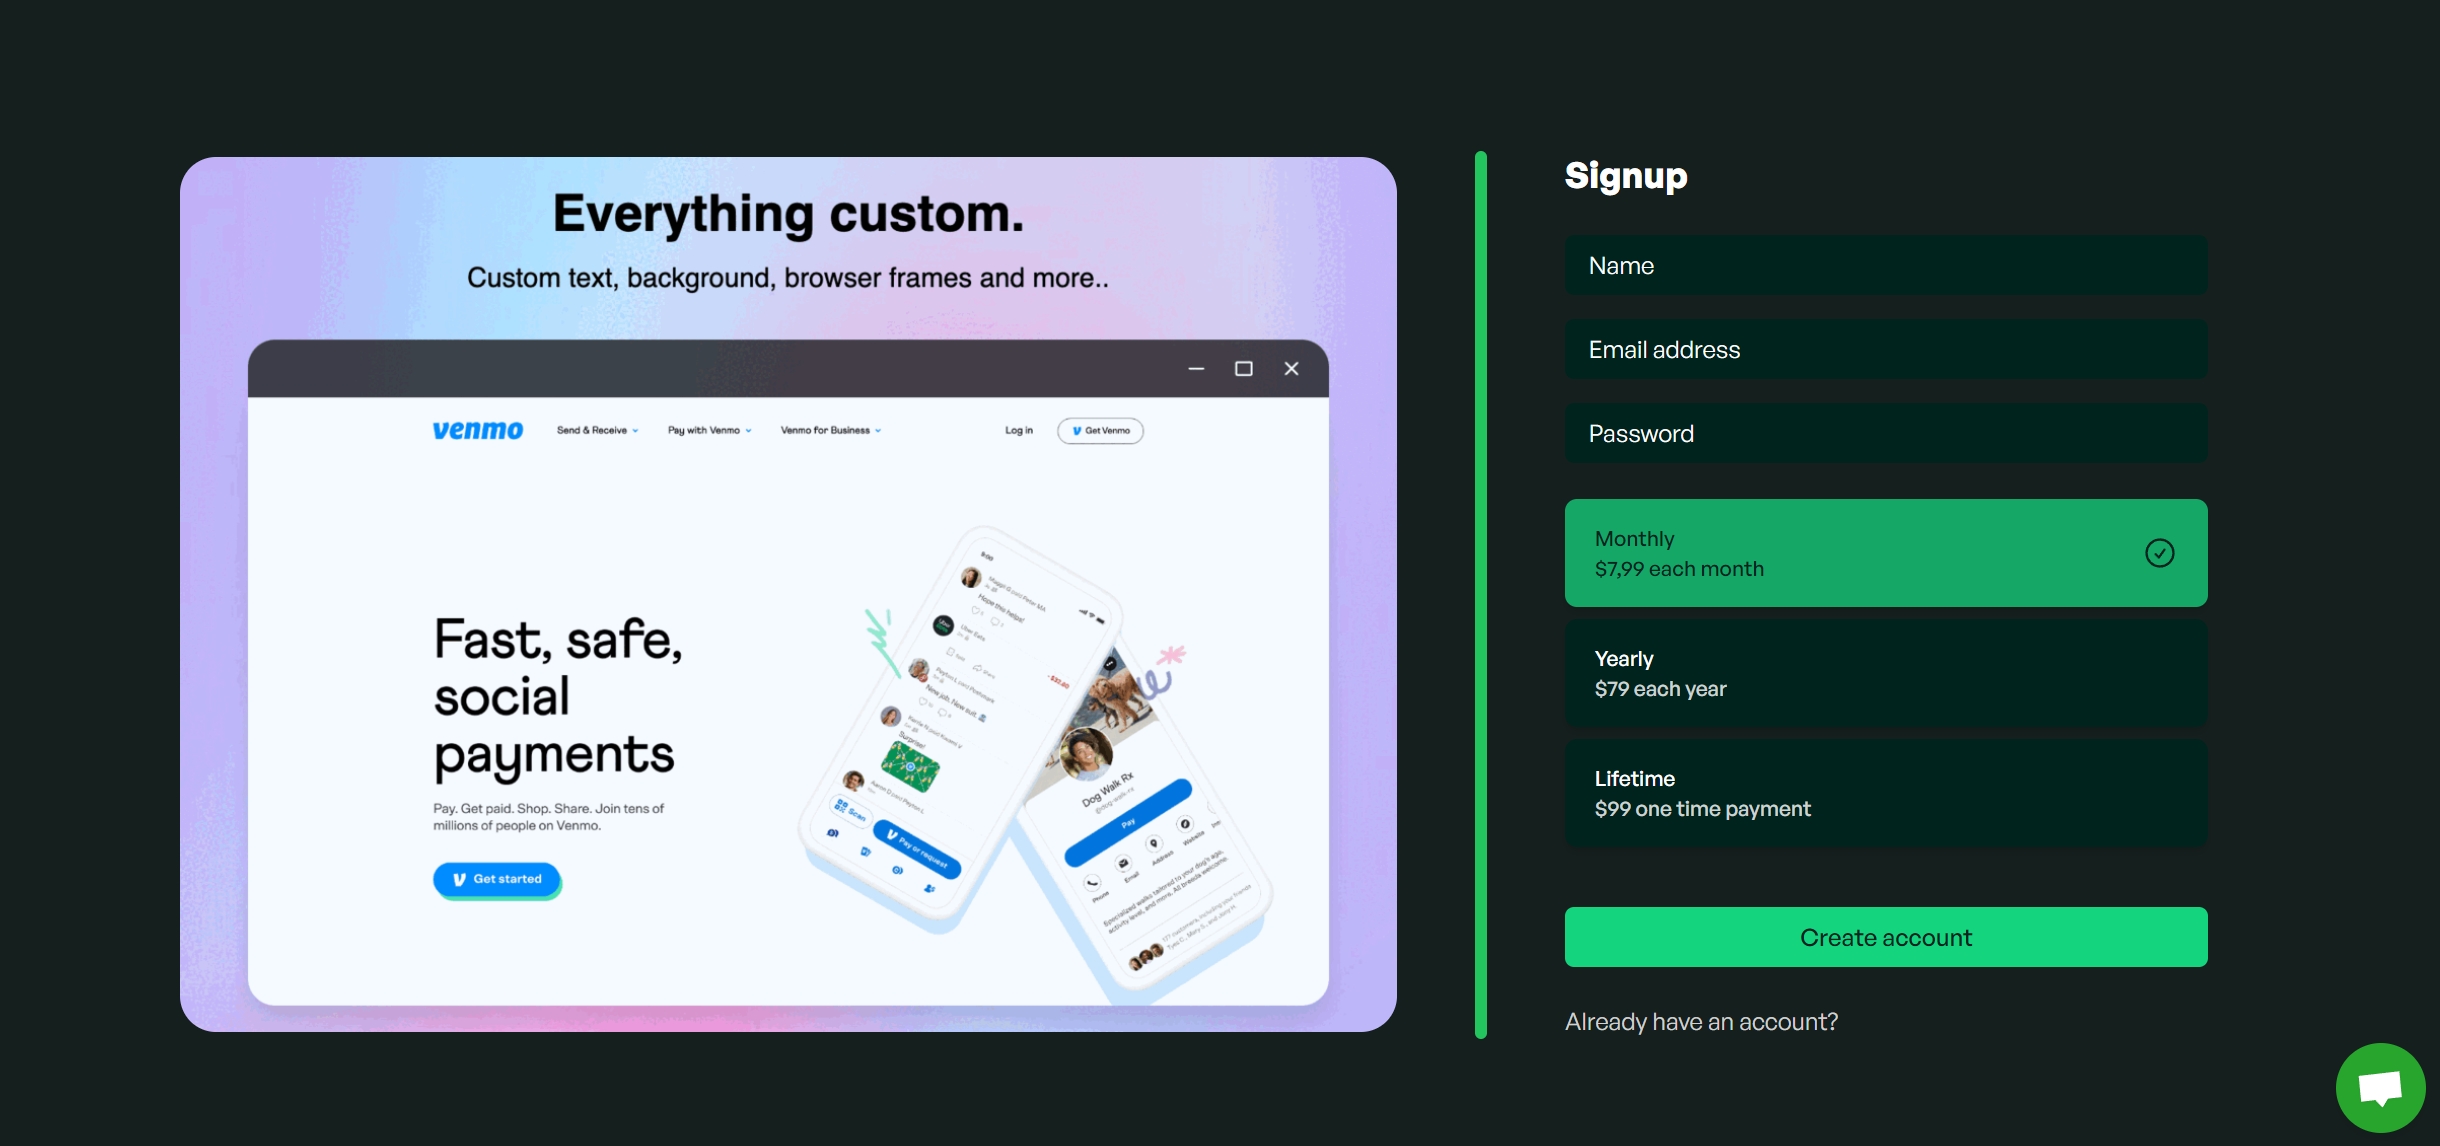Screen dimensions: 2440x1146
Task: Click the Get Venmo navigation button
Action: (x=1099, y=430)
